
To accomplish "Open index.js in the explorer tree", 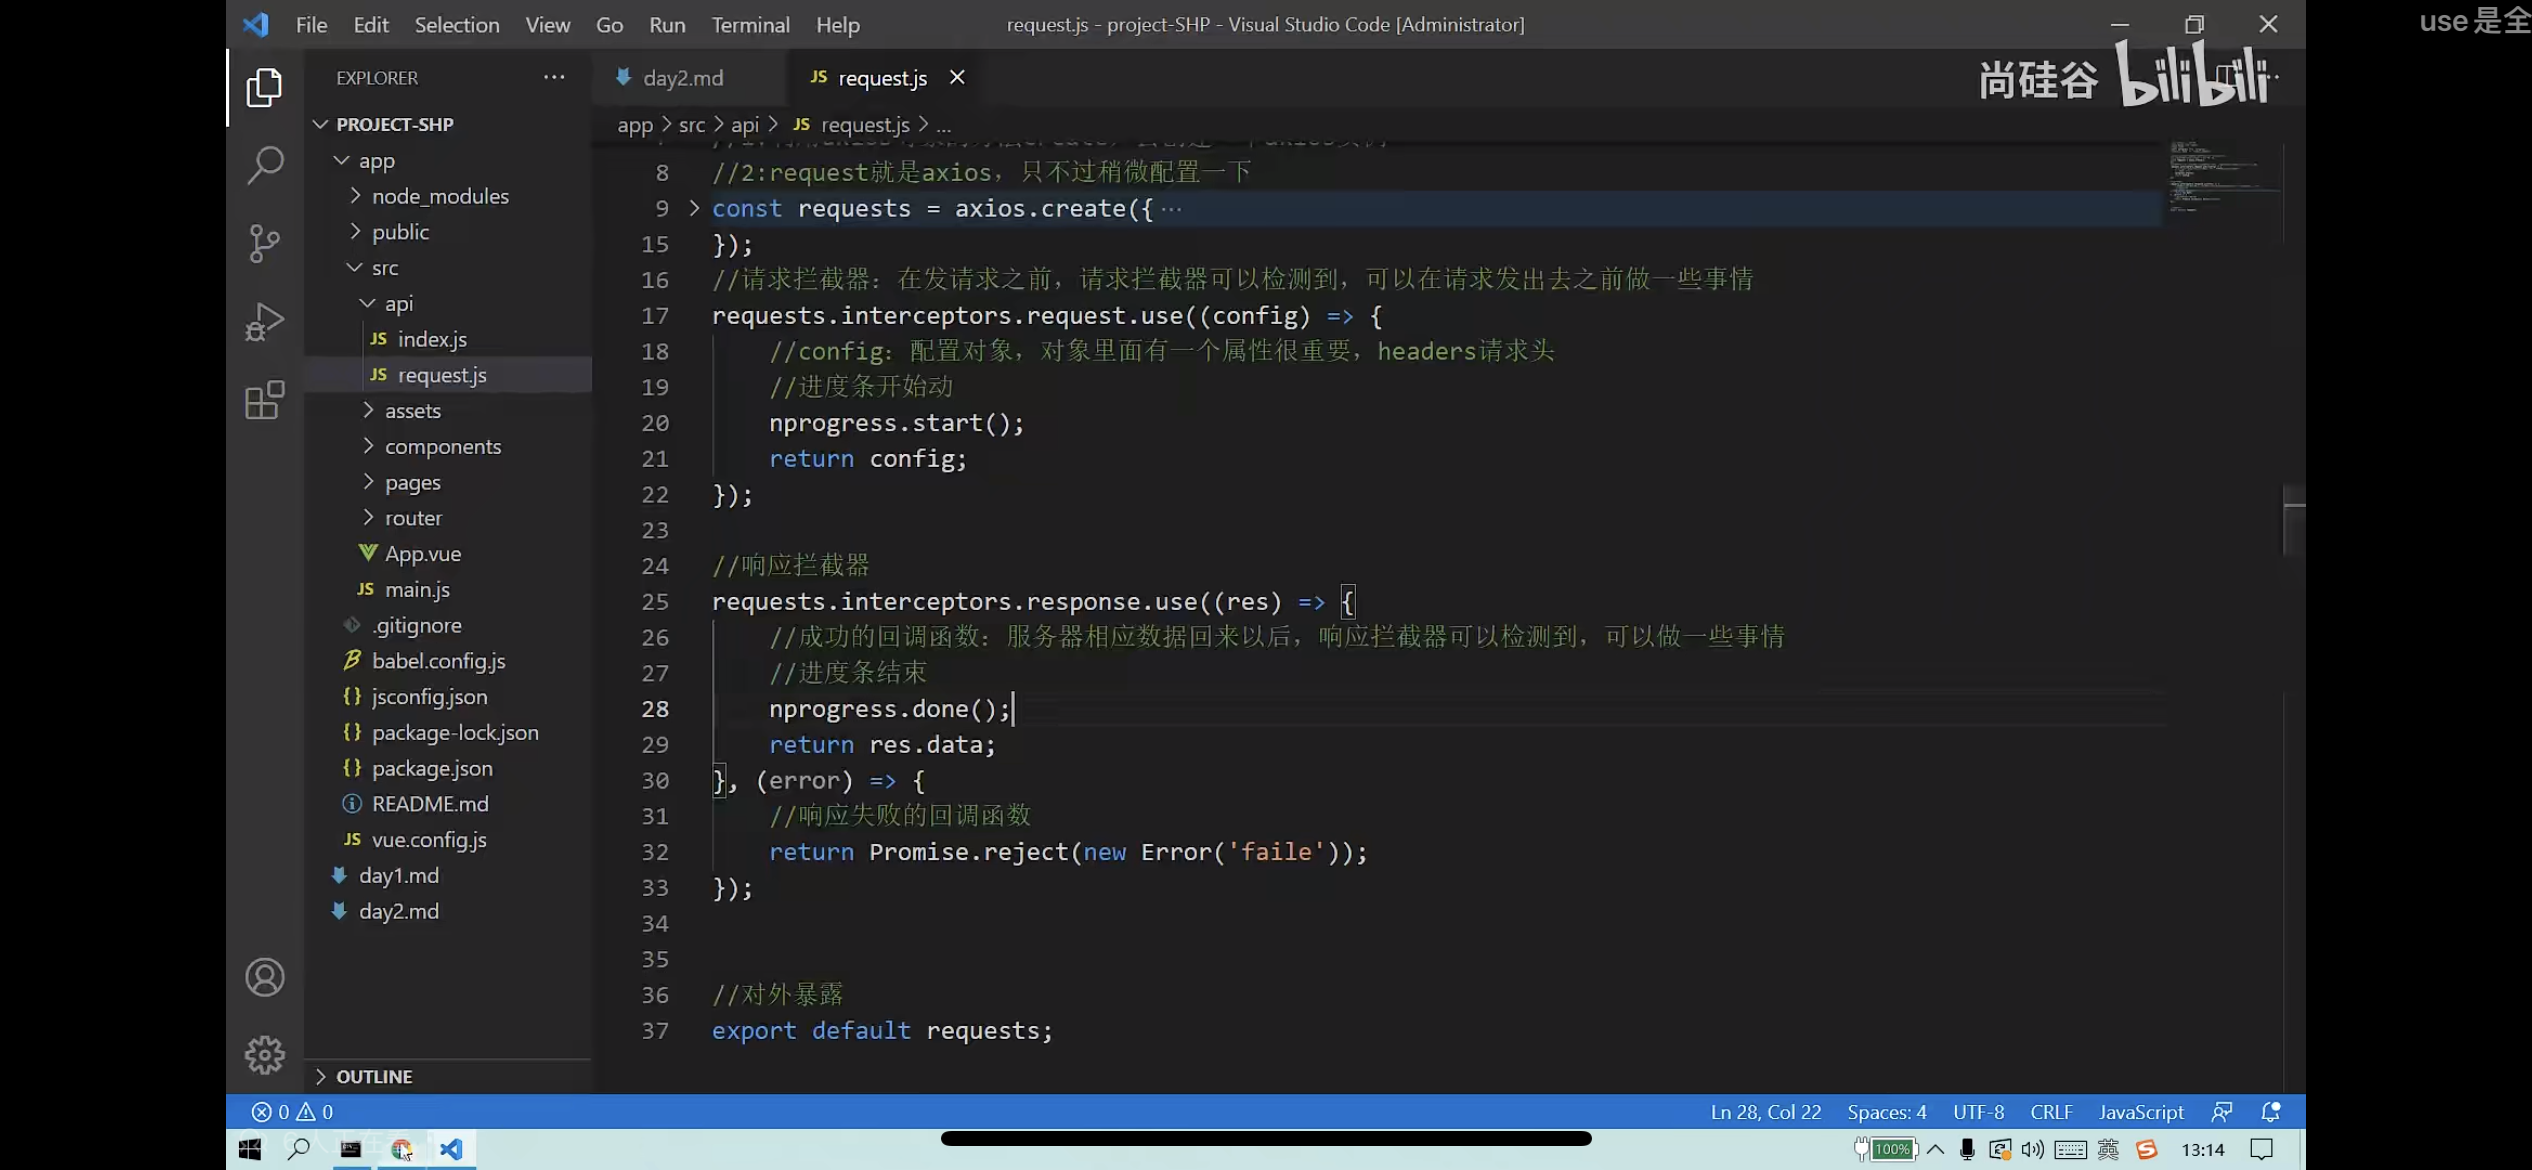I will [x=432, y=339].
